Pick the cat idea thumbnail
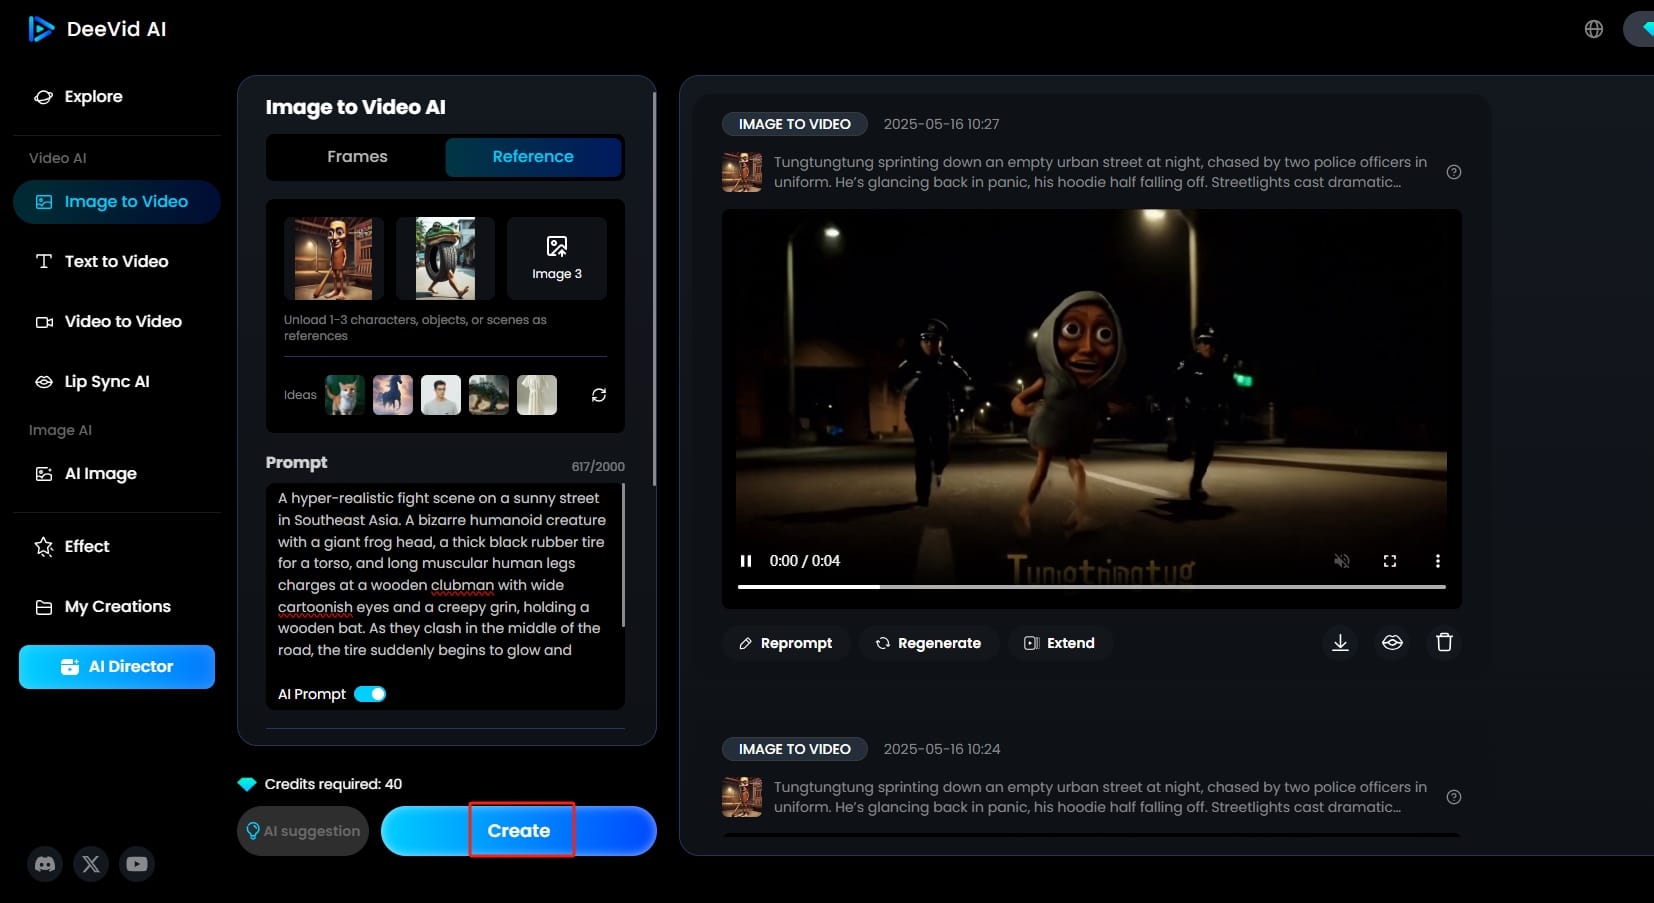1654x903 pixels. coord(345,395)
